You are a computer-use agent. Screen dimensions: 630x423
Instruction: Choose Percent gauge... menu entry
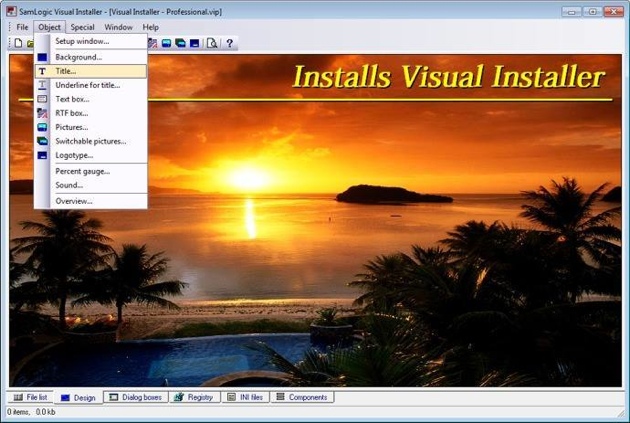[x=91, y=171]
